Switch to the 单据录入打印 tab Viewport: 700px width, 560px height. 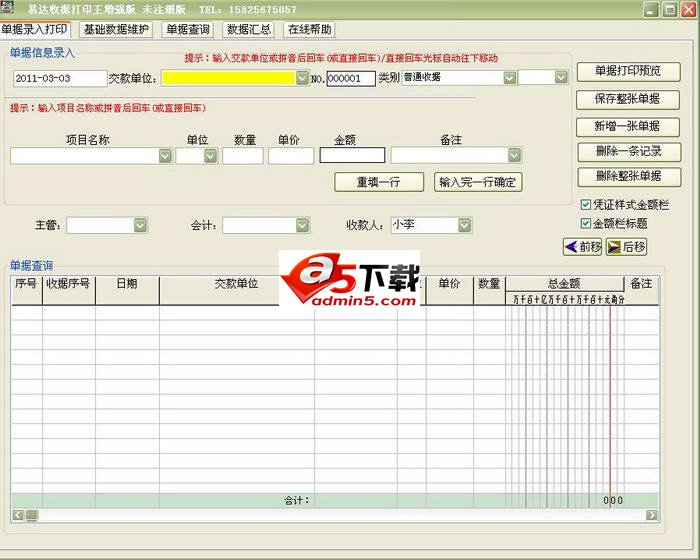[35, 29]
